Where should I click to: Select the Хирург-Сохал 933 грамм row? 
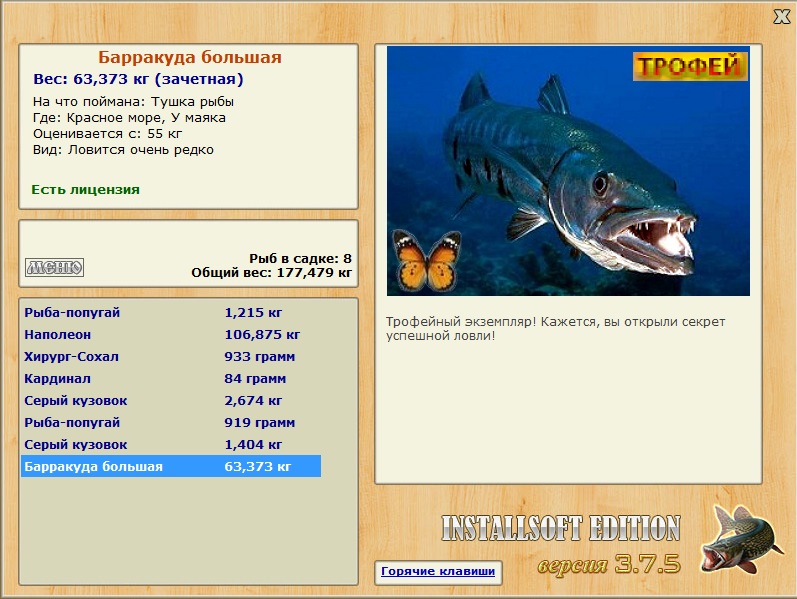(x=171, y=356)
